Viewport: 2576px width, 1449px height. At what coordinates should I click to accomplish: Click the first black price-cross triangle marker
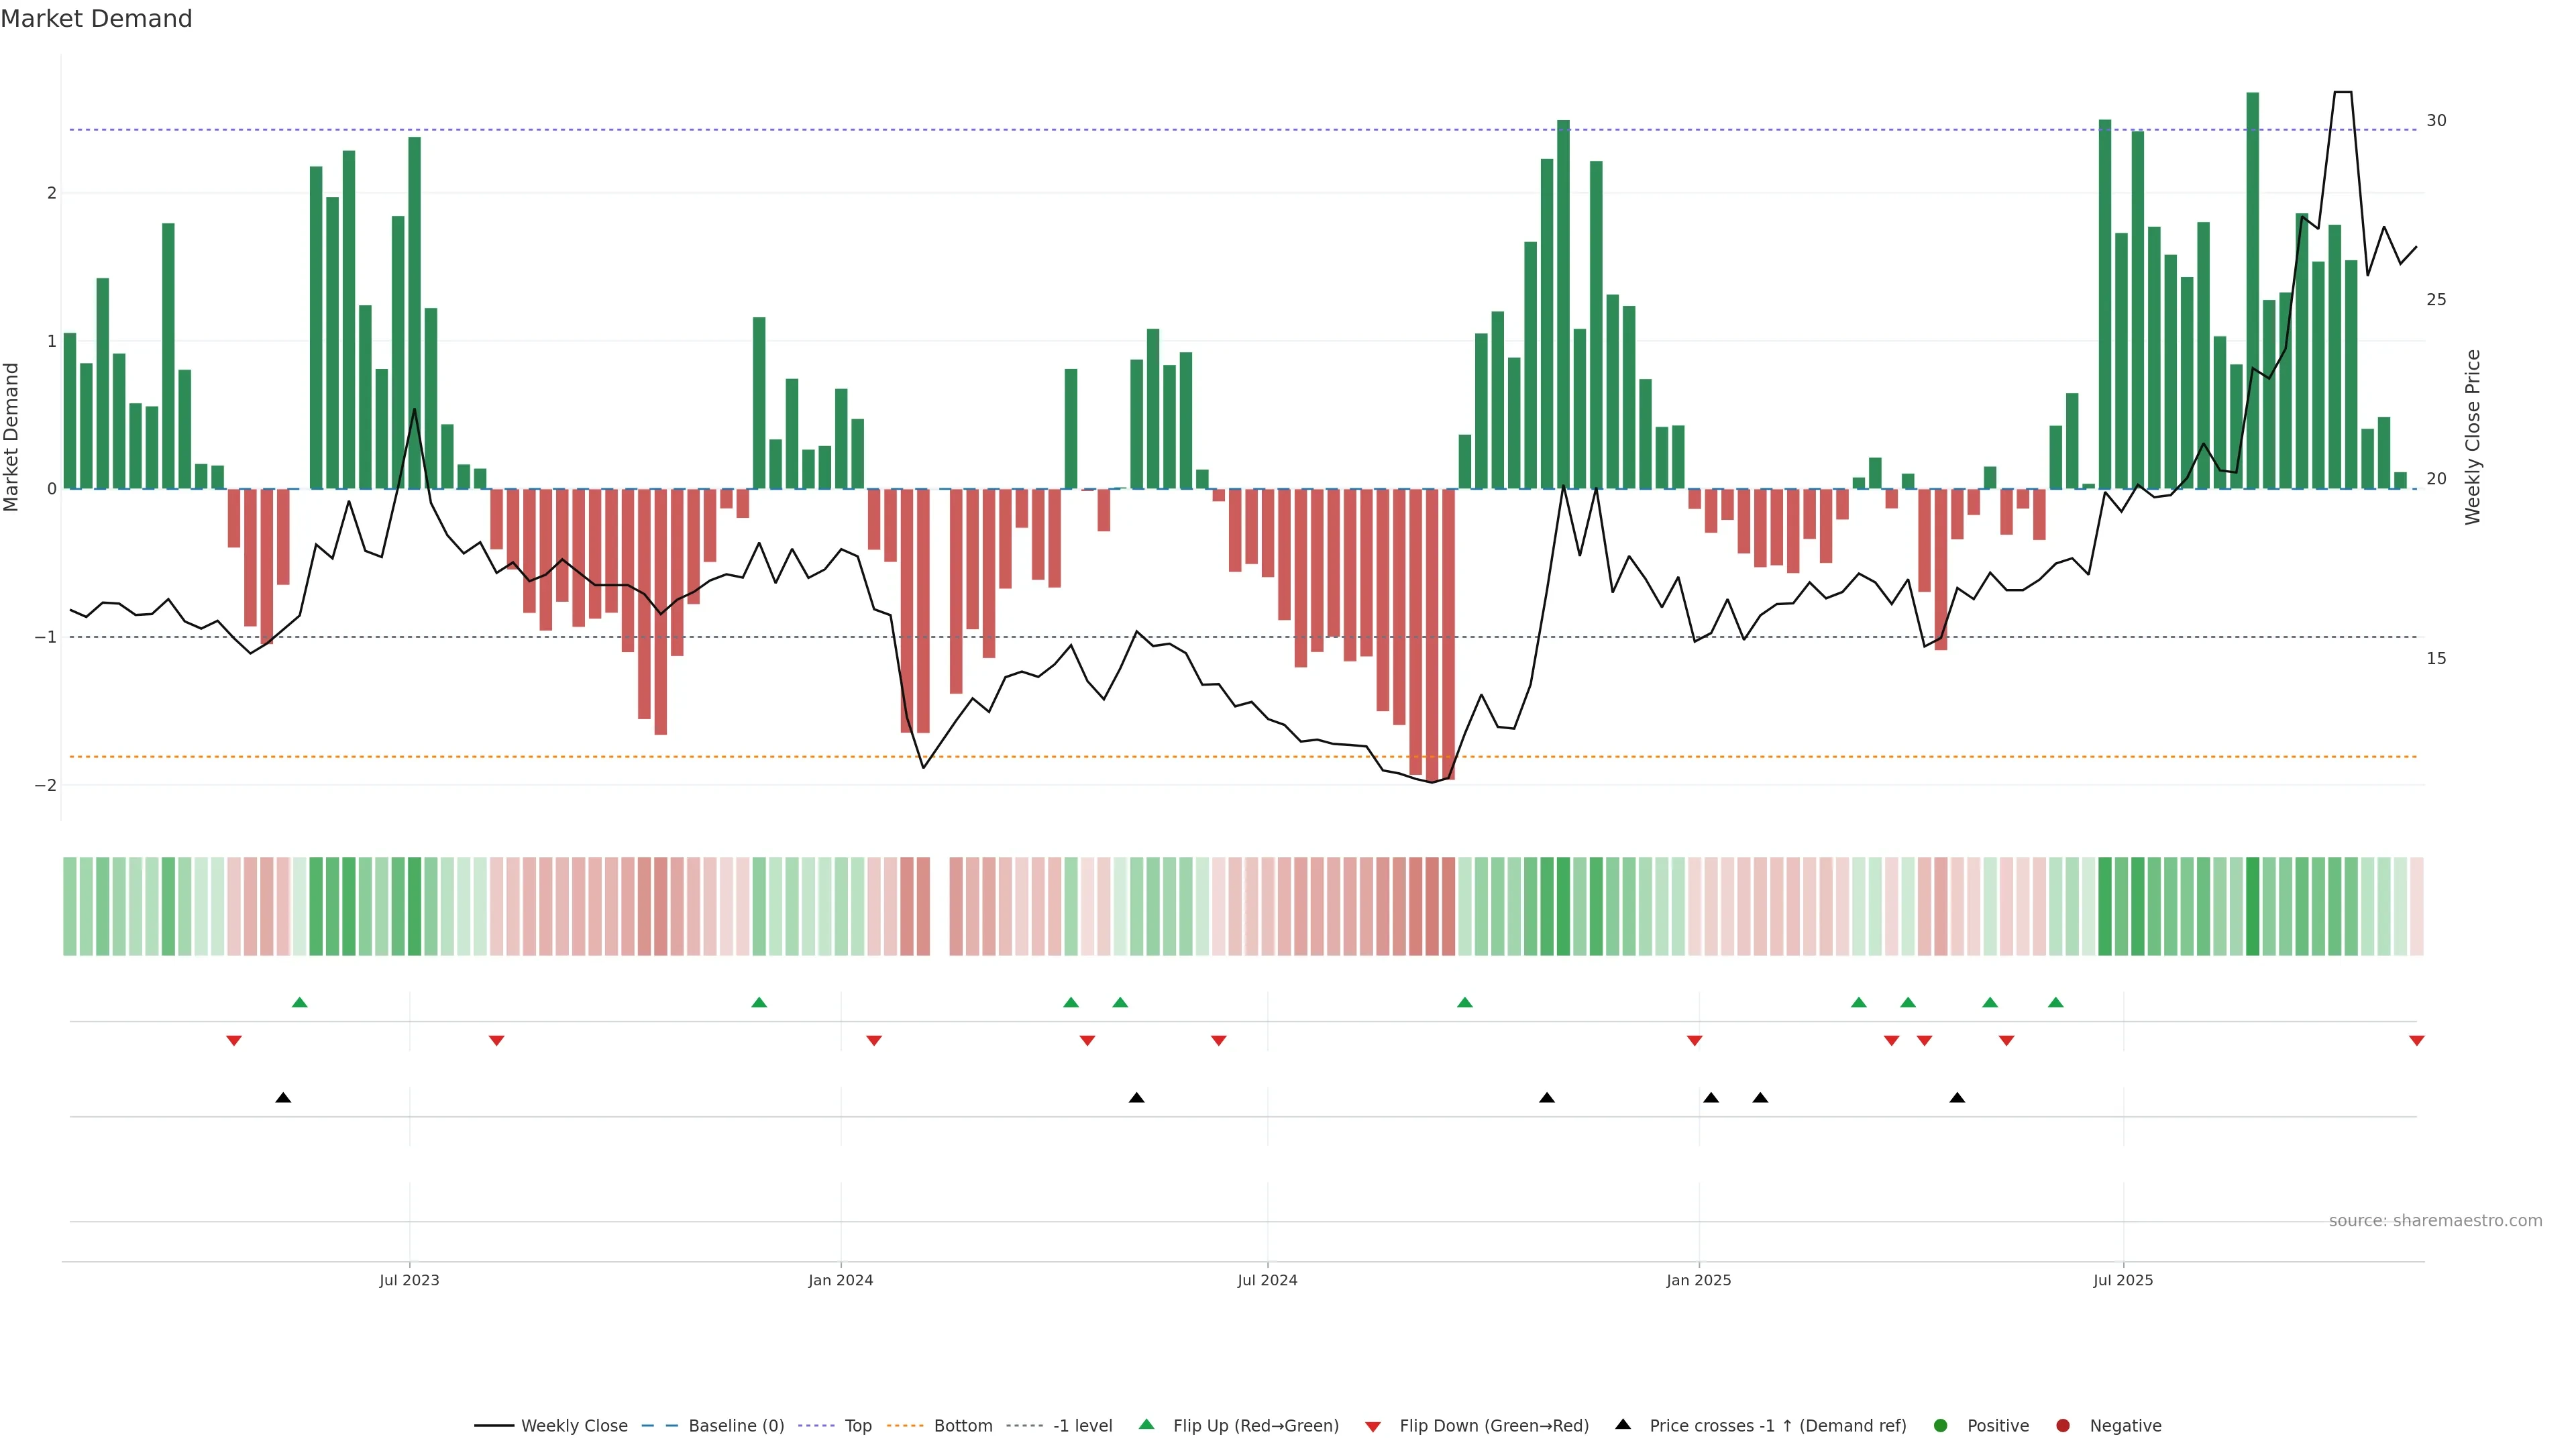[283, 1098]
